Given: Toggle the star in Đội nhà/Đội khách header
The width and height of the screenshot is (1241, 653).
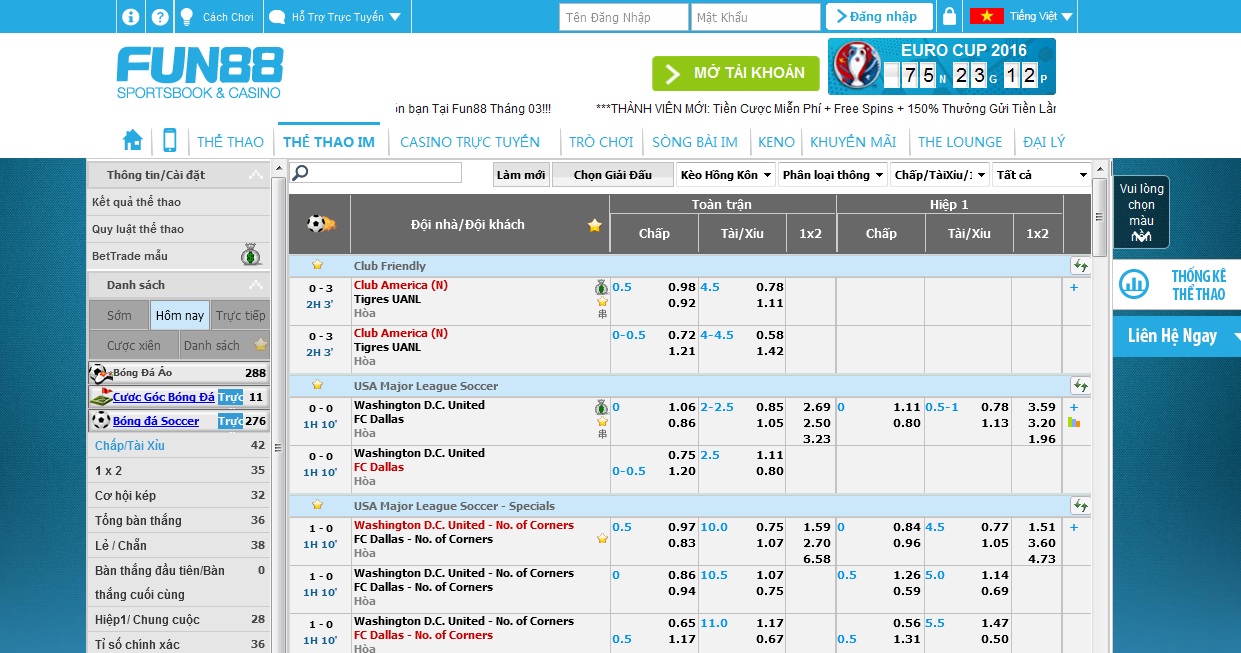Looking at the screenshot, I should tap(595, 225).
